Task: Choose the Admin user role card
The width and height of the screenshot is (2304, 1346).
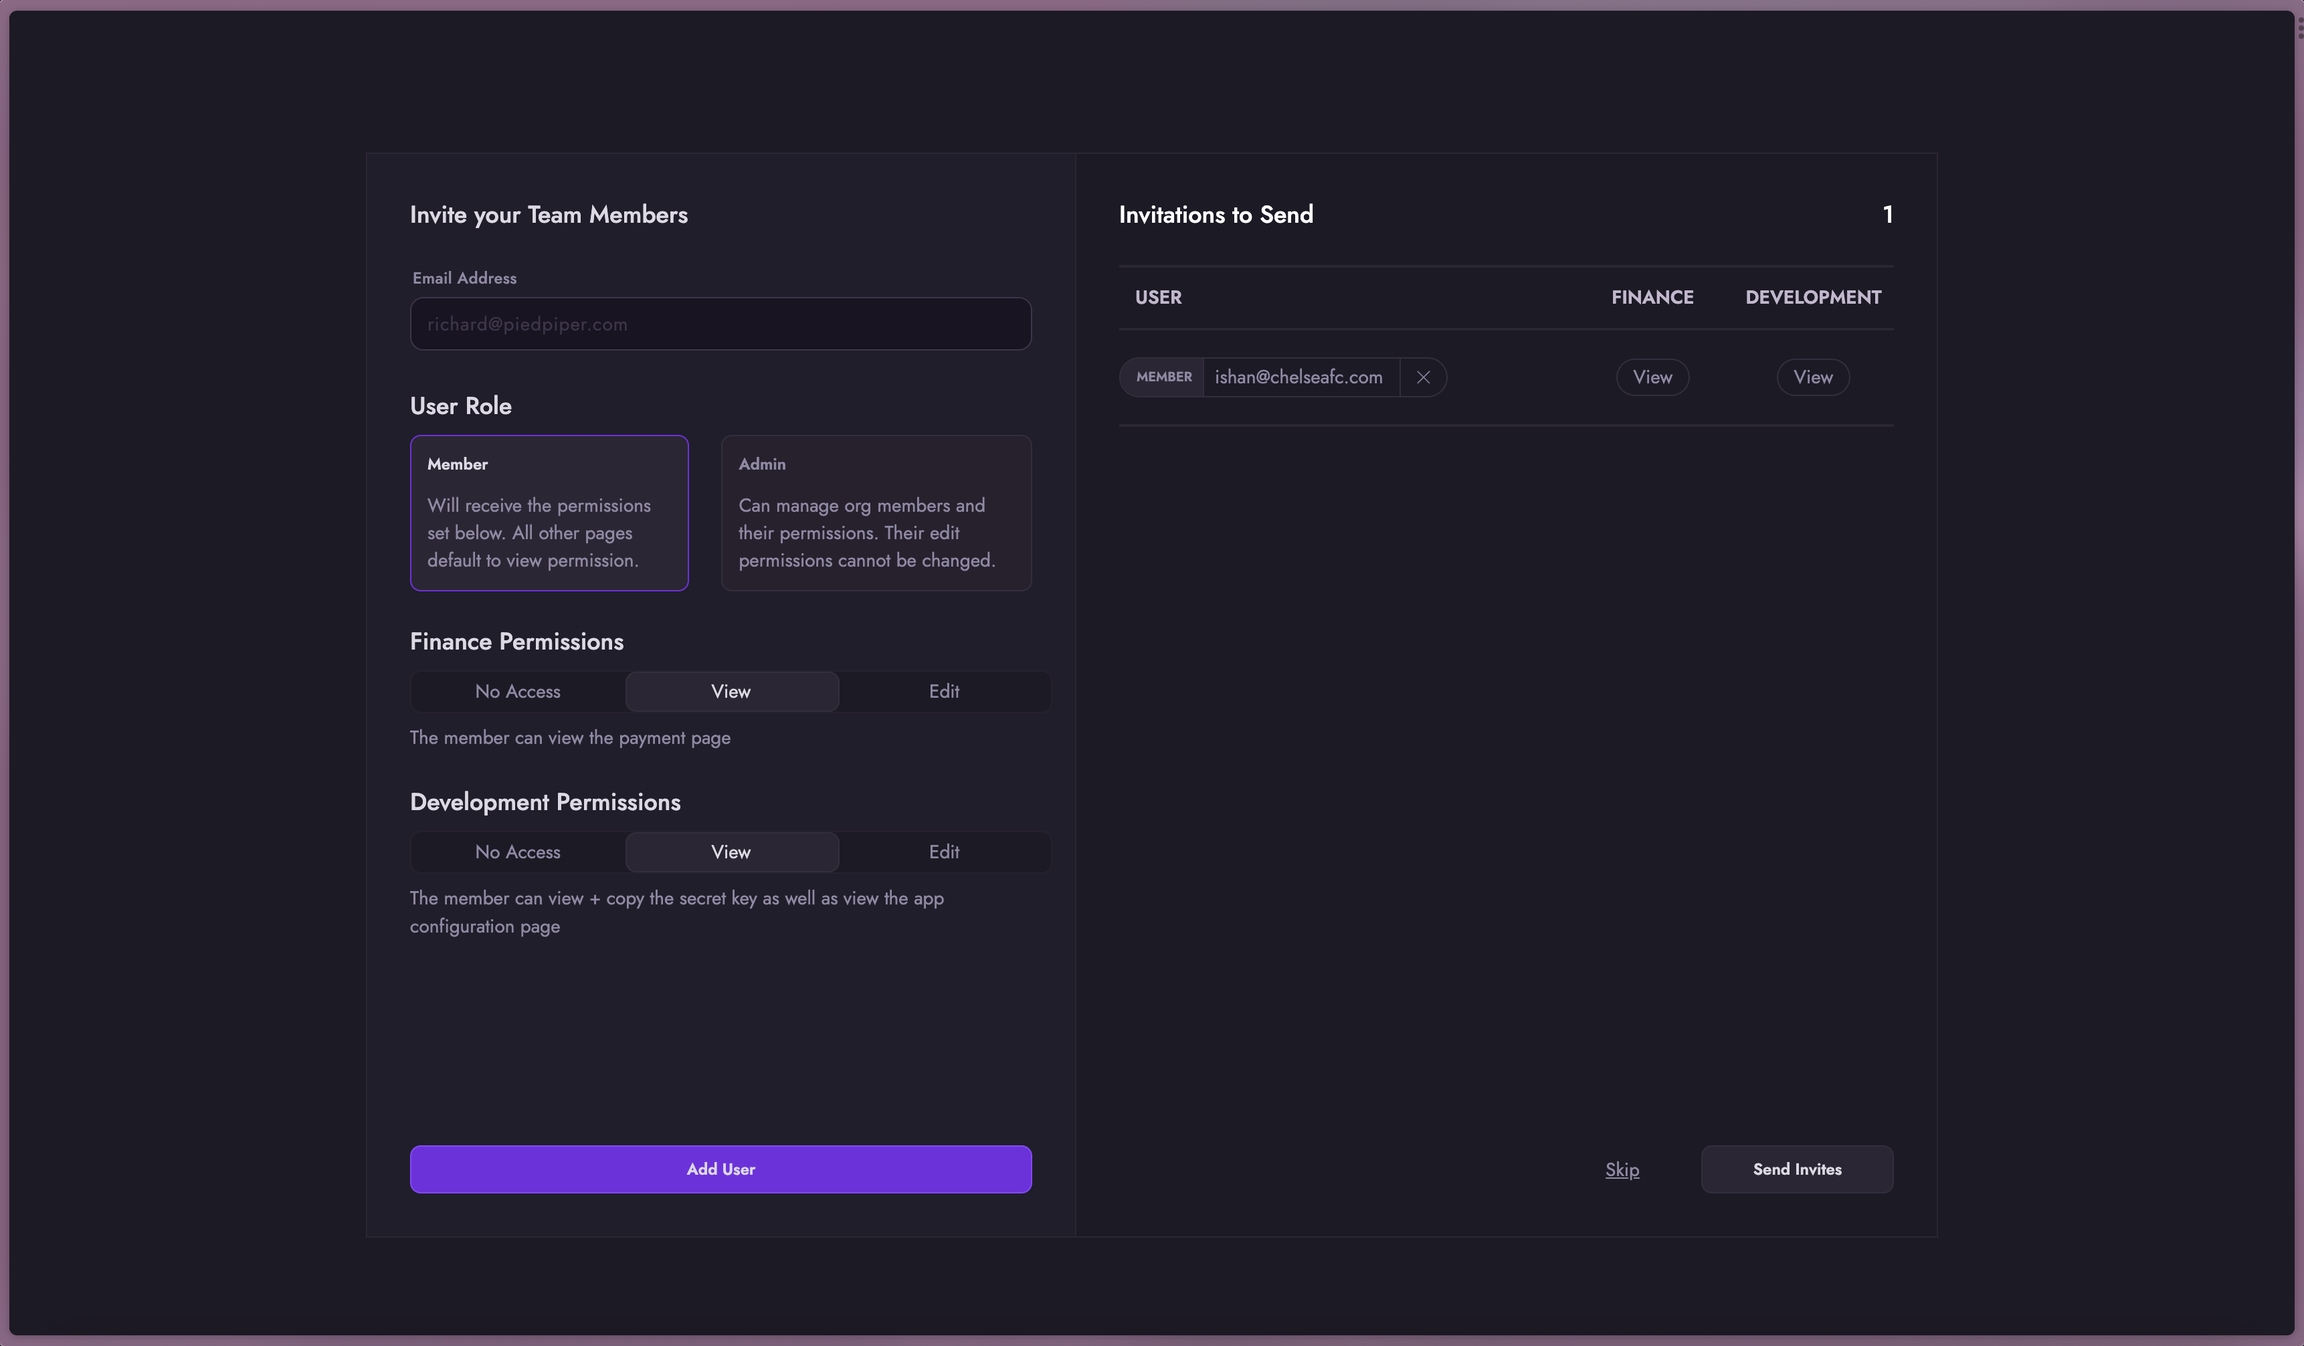Action: pyautogui.click(x=876, y=513)
